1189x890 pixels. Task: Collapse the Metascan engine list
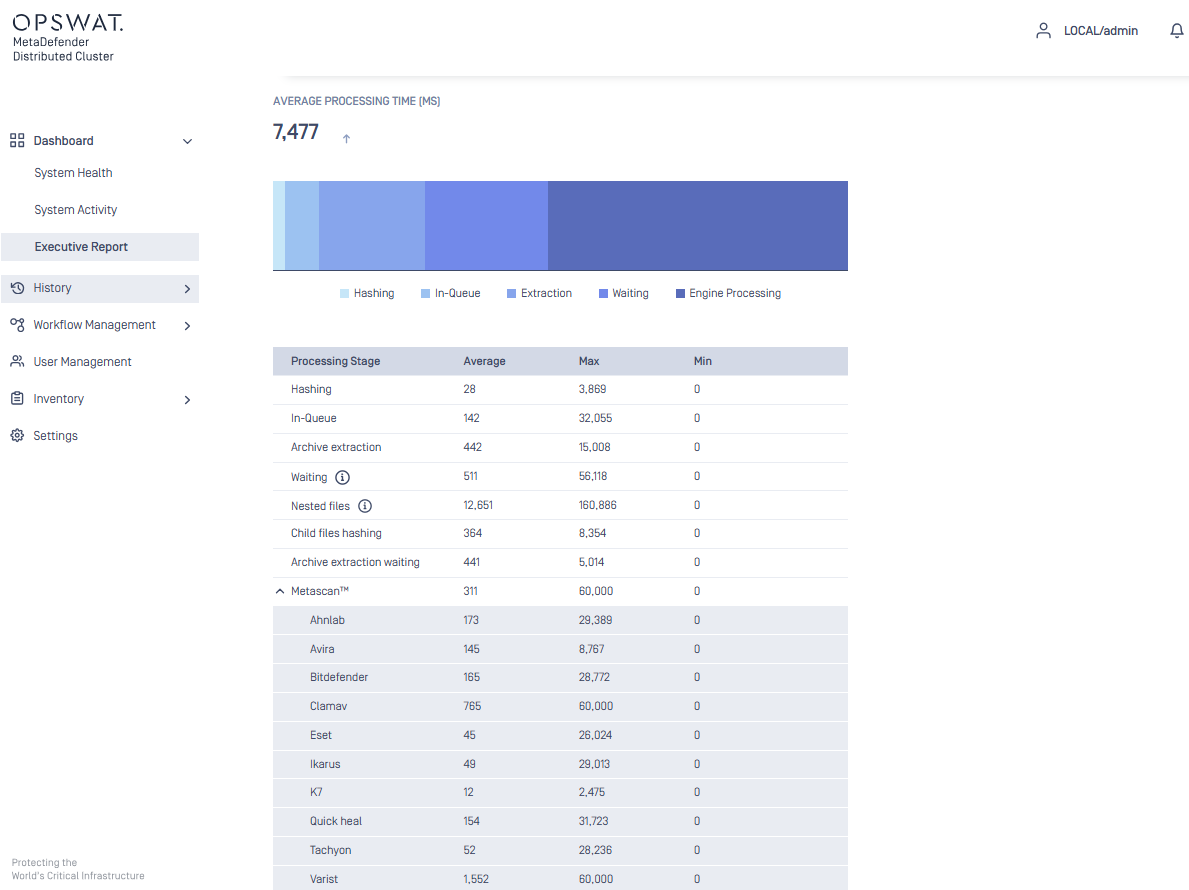point(280,592)
